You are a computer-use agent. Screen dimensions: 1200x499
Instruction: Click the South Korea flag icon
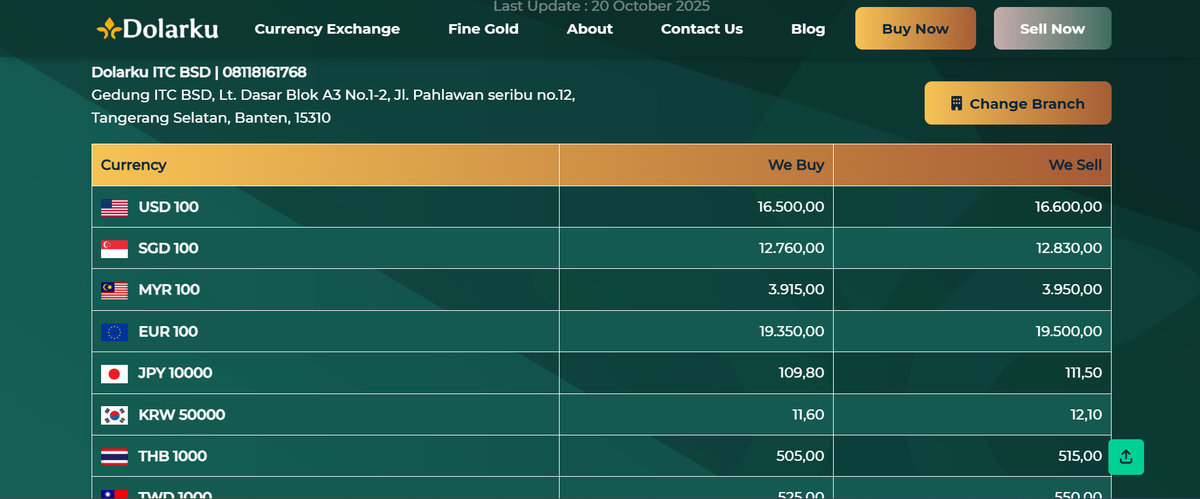[x=114, y=415]
